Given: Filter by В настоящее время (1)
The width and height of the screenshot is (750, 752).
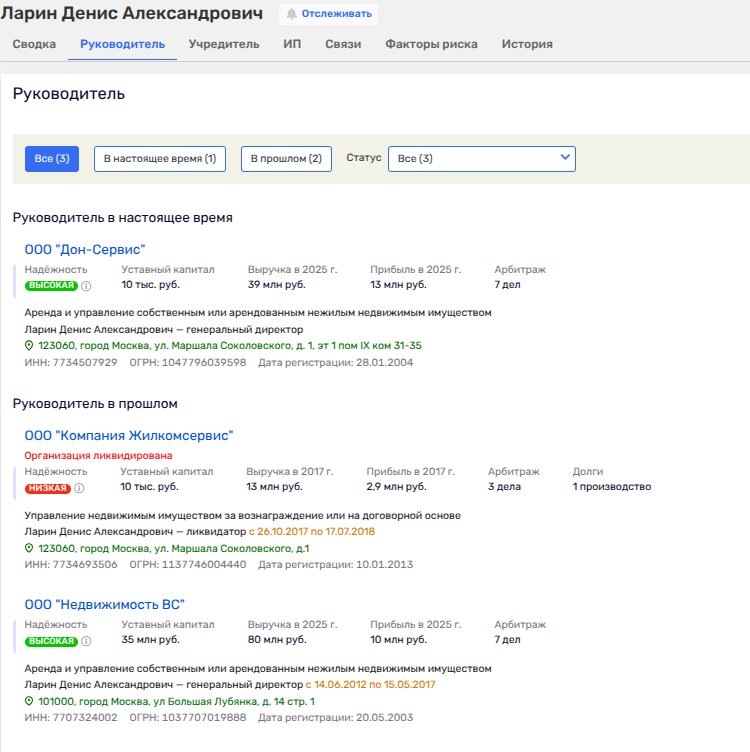Looking at the screenshot, I should tap(160, 159).
